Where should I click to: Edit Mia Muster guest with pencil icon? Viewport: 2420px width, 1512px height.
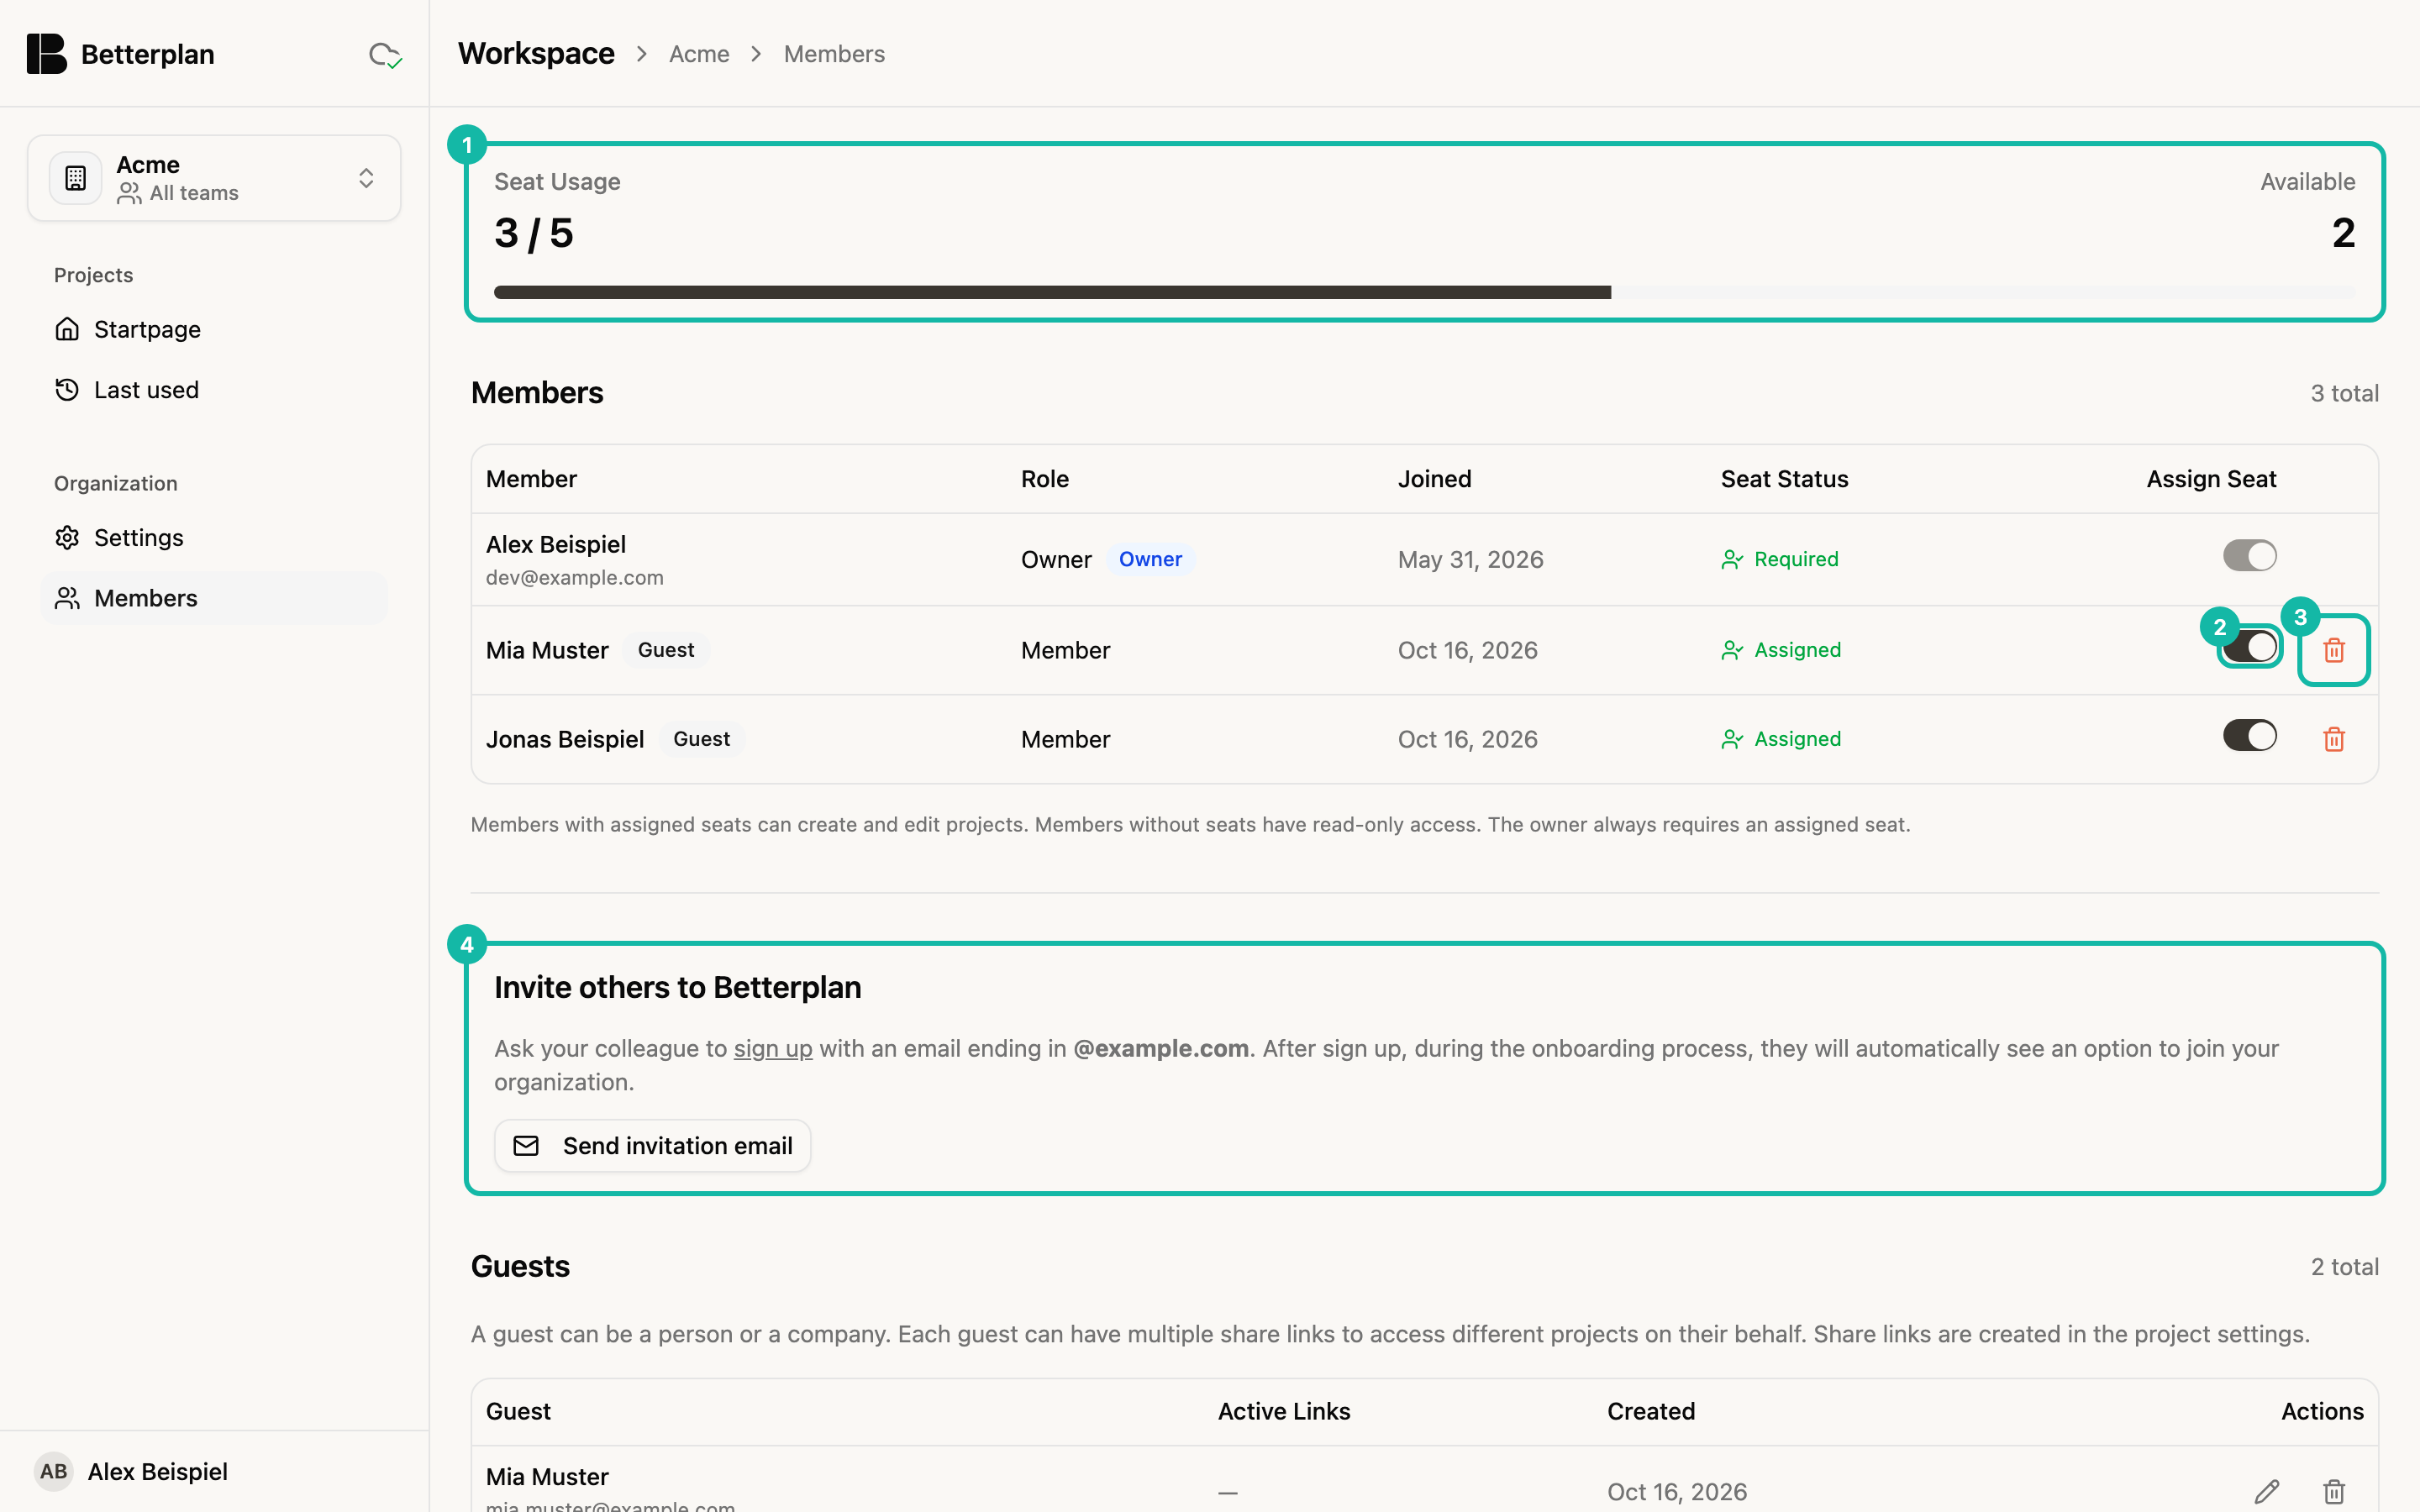[2267, 1491]
